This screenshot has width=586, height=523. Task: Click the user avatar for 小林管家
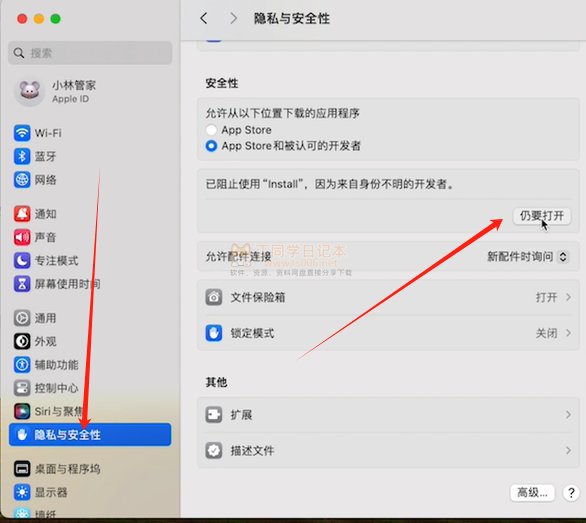pos(30,92)
